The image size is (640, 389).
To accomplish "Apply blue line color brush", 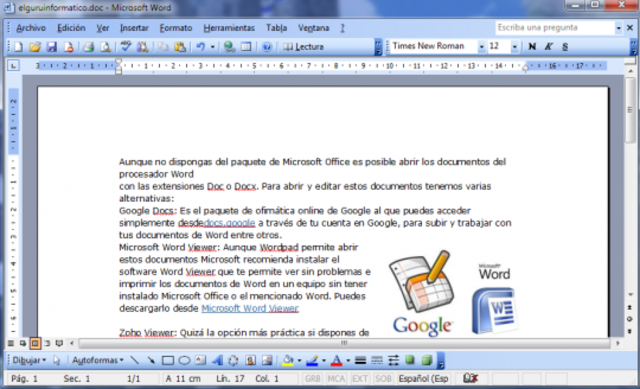I will pos(312,360).
